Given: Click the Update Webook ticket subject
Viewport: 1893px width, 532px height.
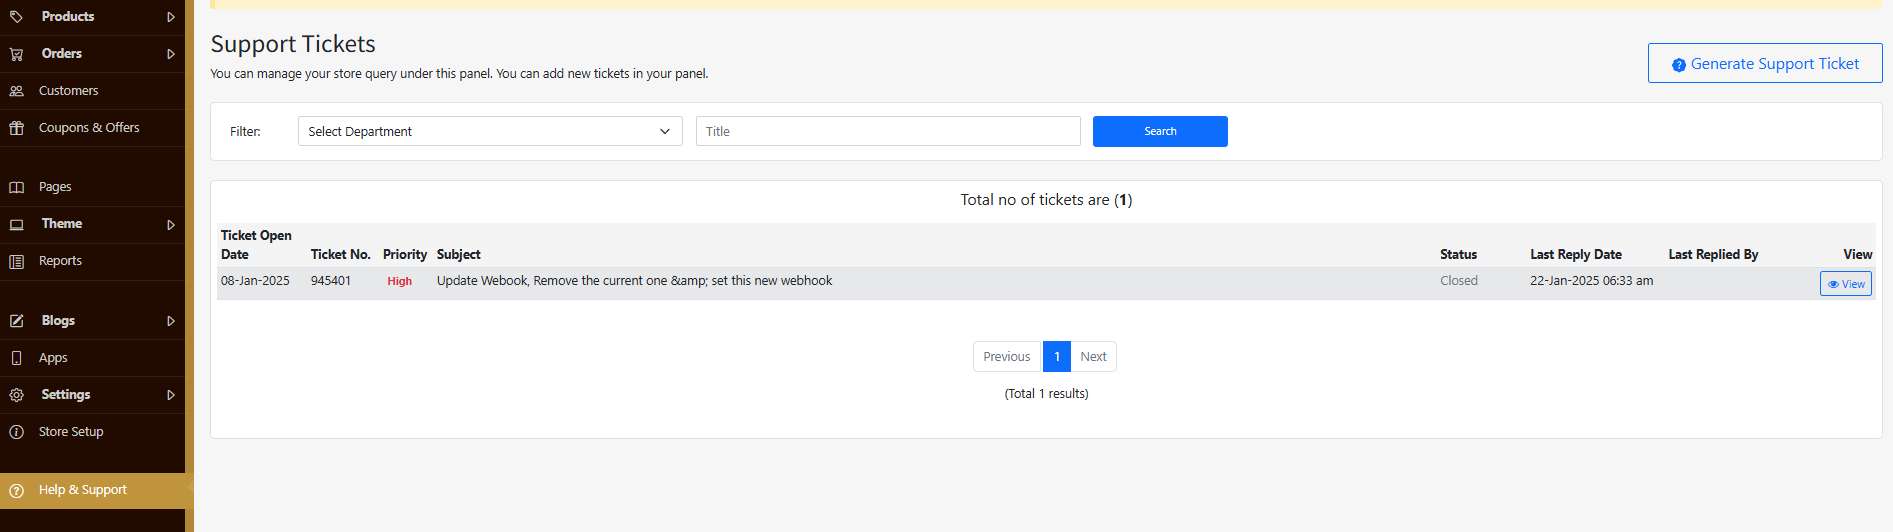Looking at the screenshot, I should (634, 281).
